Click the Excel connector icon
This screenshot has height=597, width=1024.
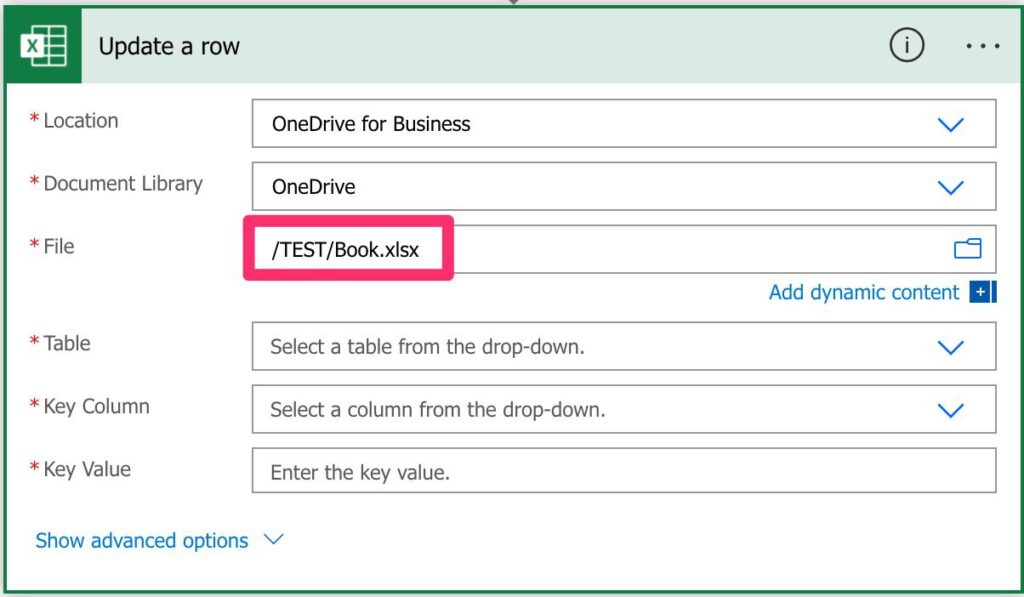[41, 45]
